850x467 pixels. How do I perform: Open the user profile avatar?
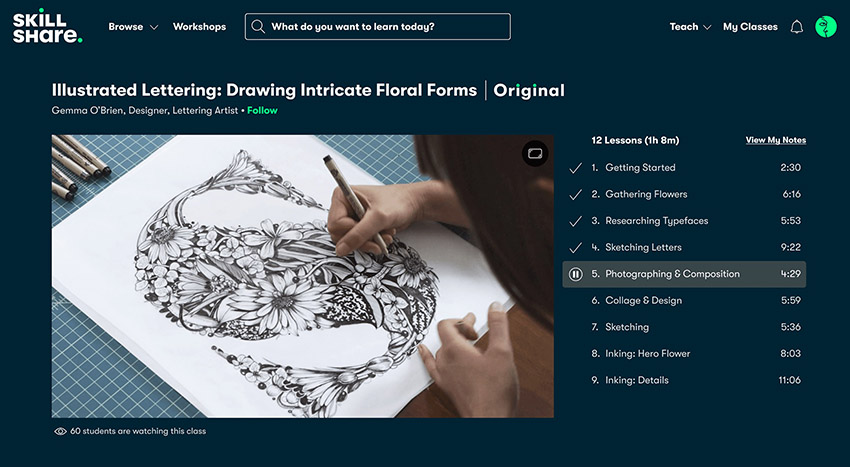tap(826, 27)
